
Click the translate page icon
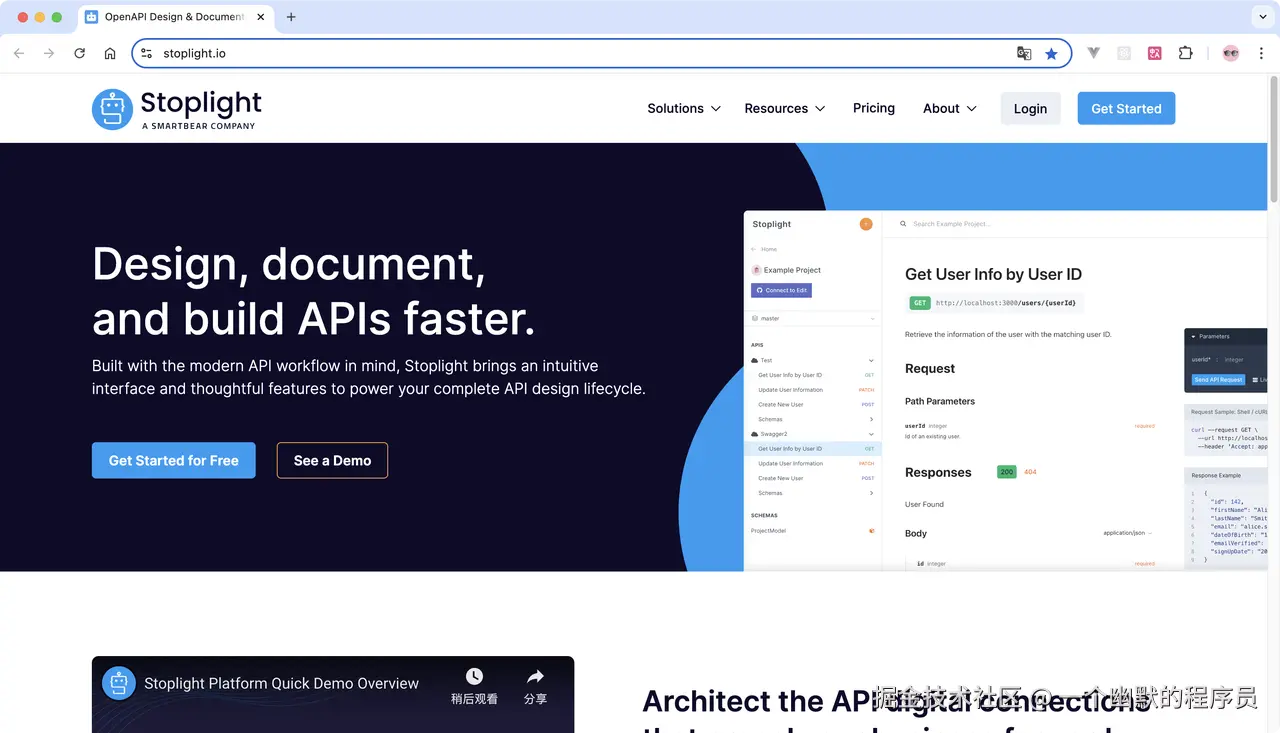coord(1024,53)
